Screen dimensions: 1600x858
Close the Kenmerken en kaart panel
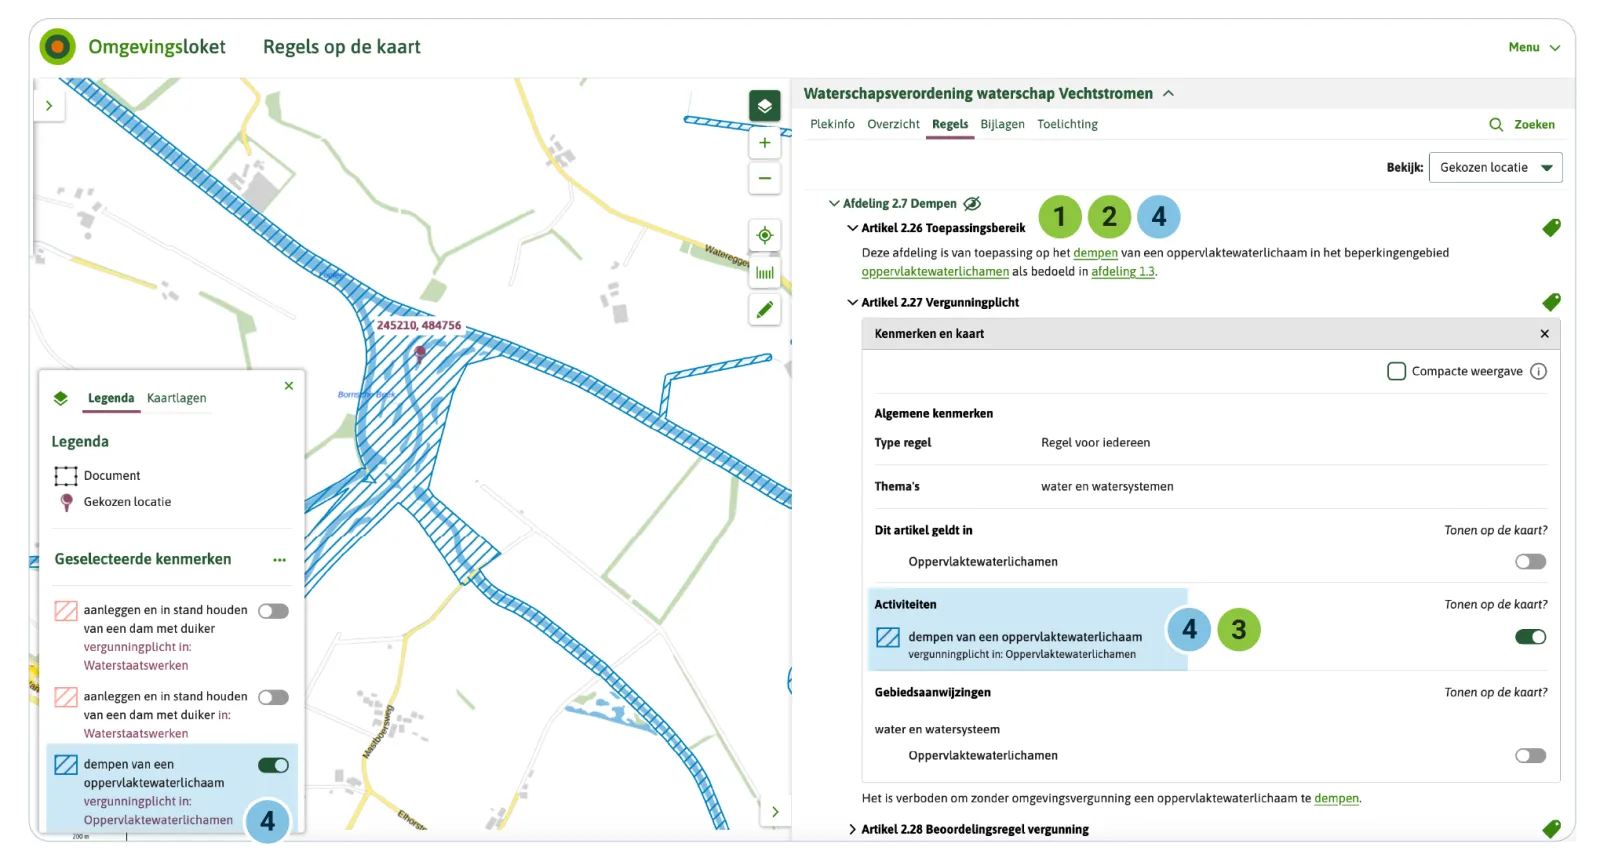[x=1544, y=334]
